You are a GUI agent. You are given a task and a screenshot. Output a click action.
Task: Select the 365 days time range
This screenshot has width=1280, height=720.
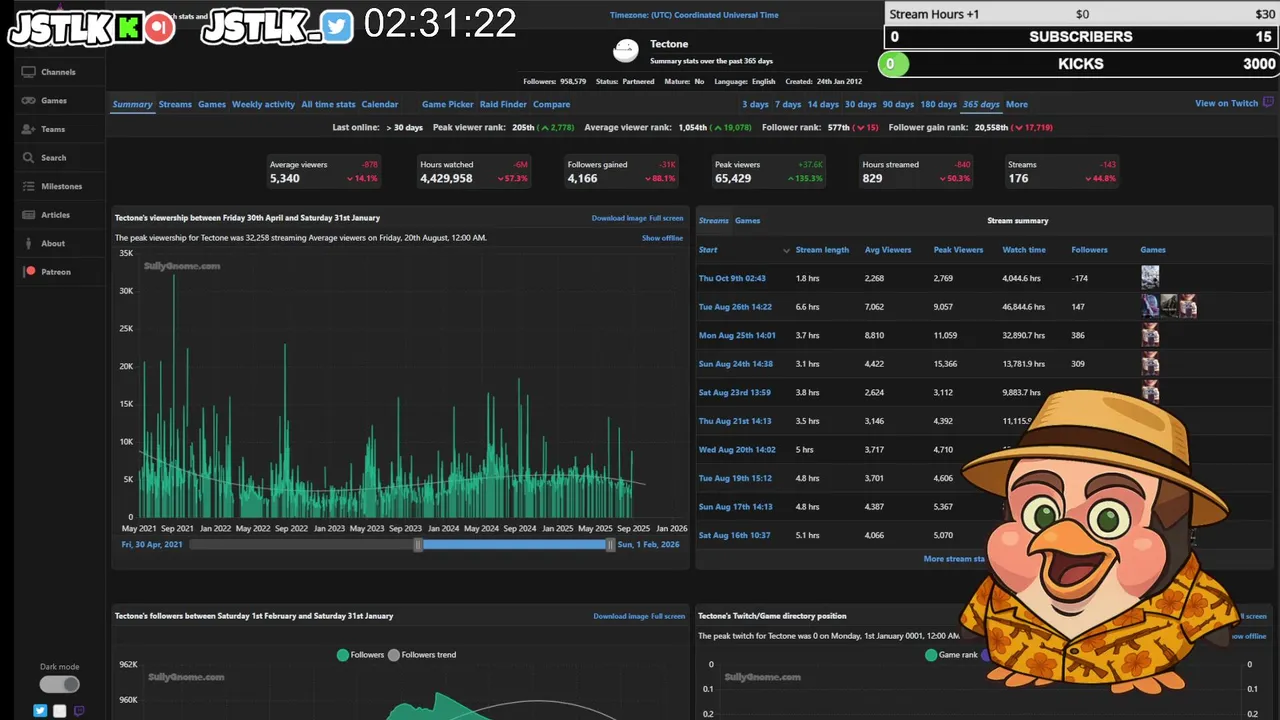tap(981, 104)
